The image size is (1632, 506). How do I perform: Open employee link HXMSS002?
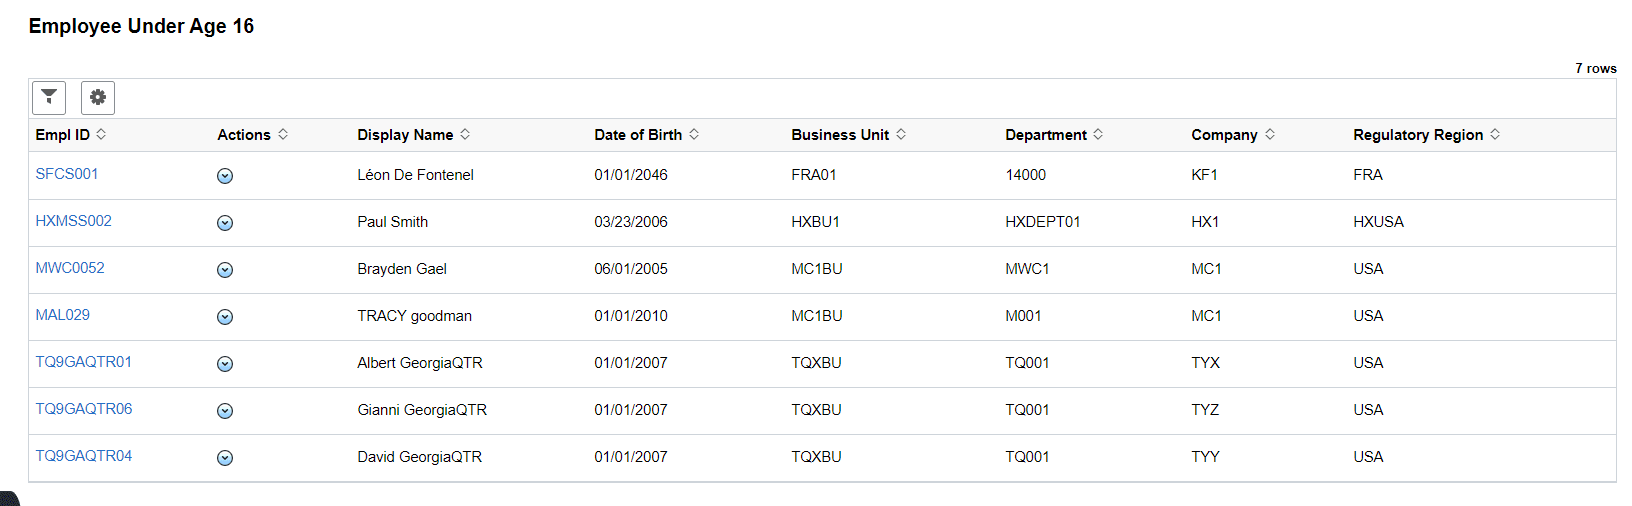pyautogui.click(x=74, y=221)
